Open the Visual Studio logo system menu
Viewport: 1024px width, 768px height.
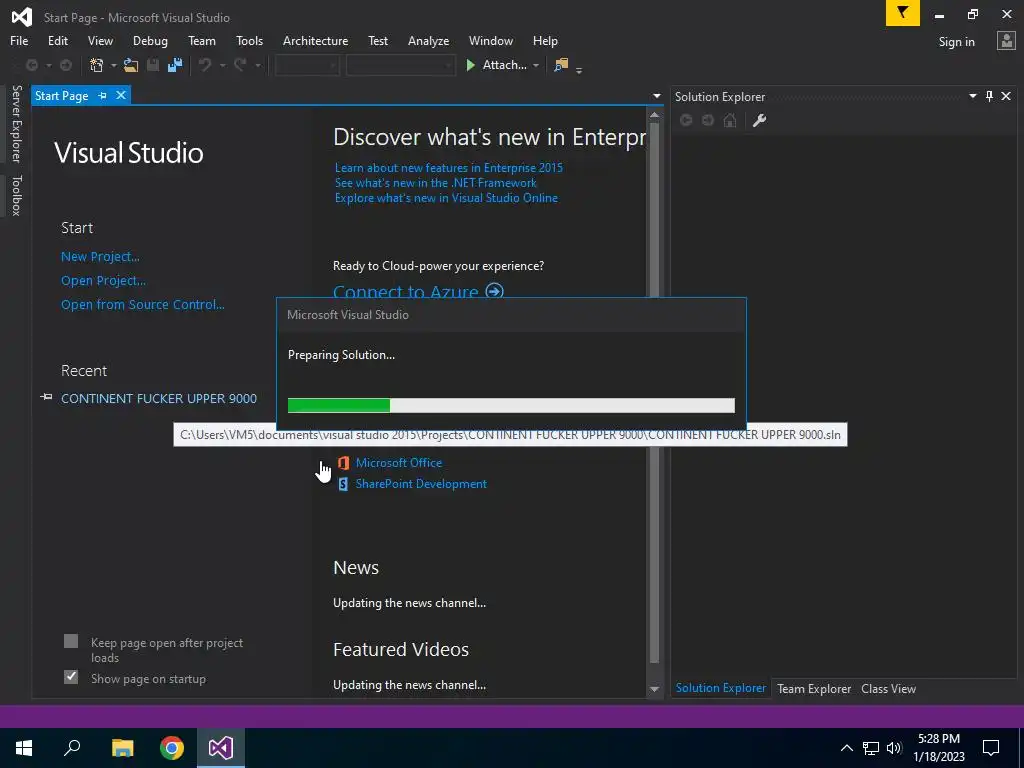(22, 16)
